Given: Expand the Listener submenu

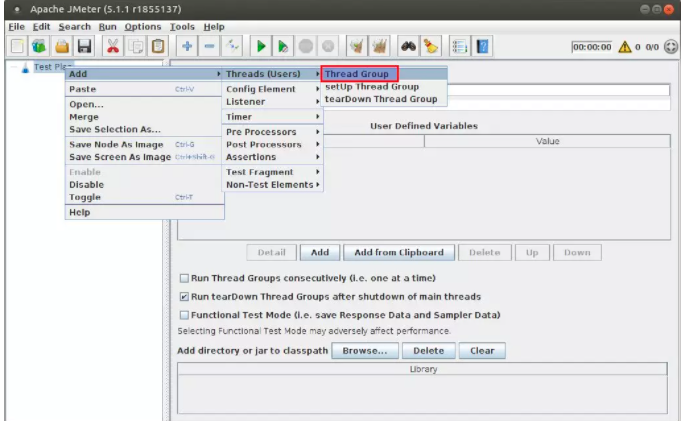Looking at the screenshot, I should tap(272, 102).
